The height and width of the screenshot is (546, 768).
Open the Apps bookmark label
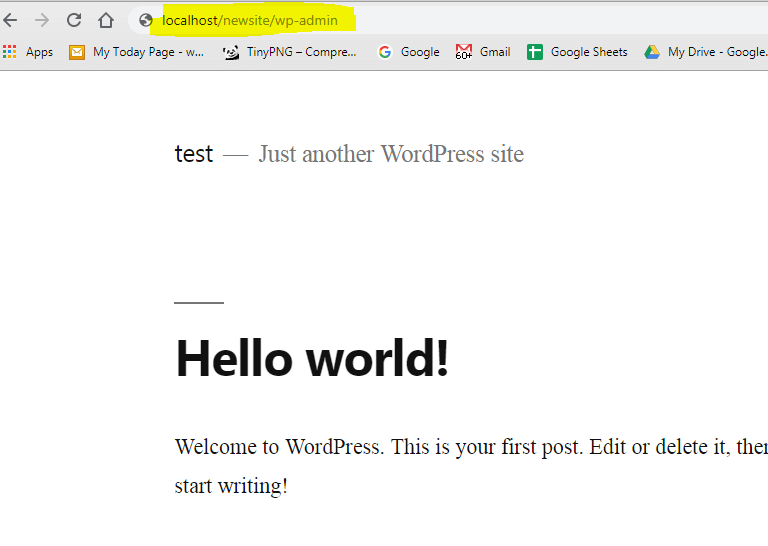tap(39, 52)
